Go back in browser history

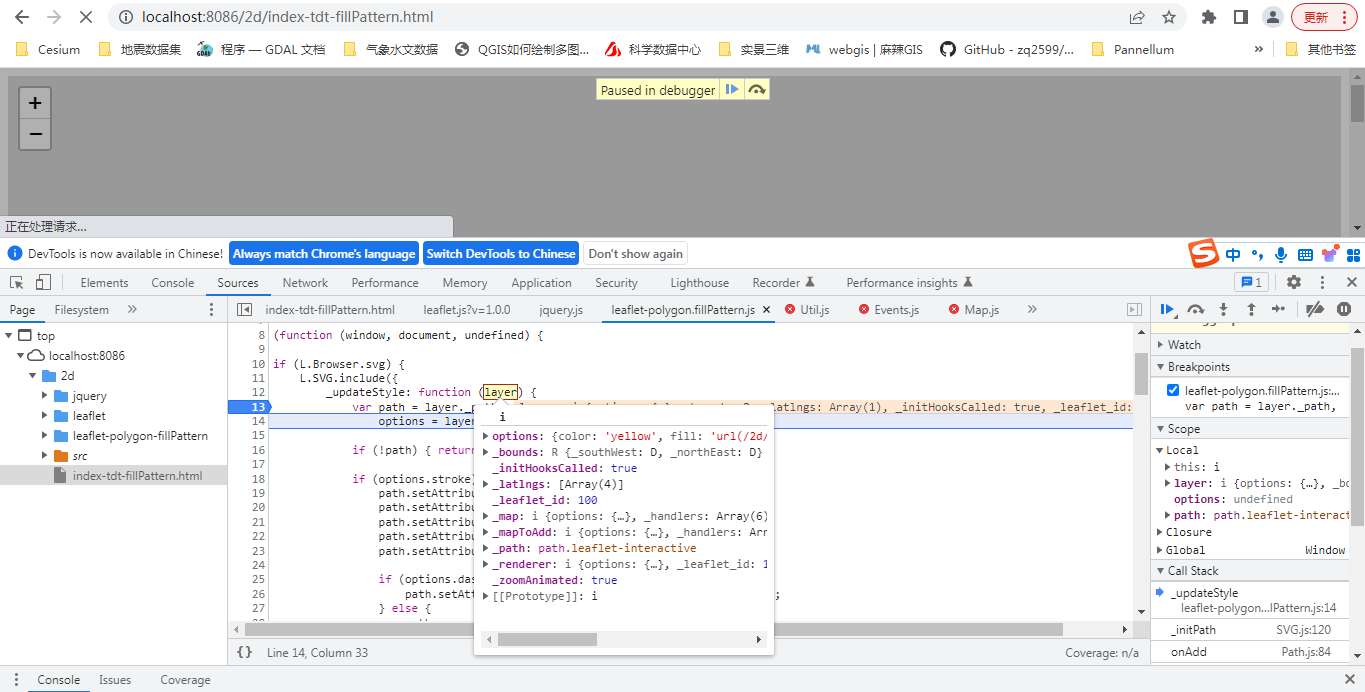(22, 17)
